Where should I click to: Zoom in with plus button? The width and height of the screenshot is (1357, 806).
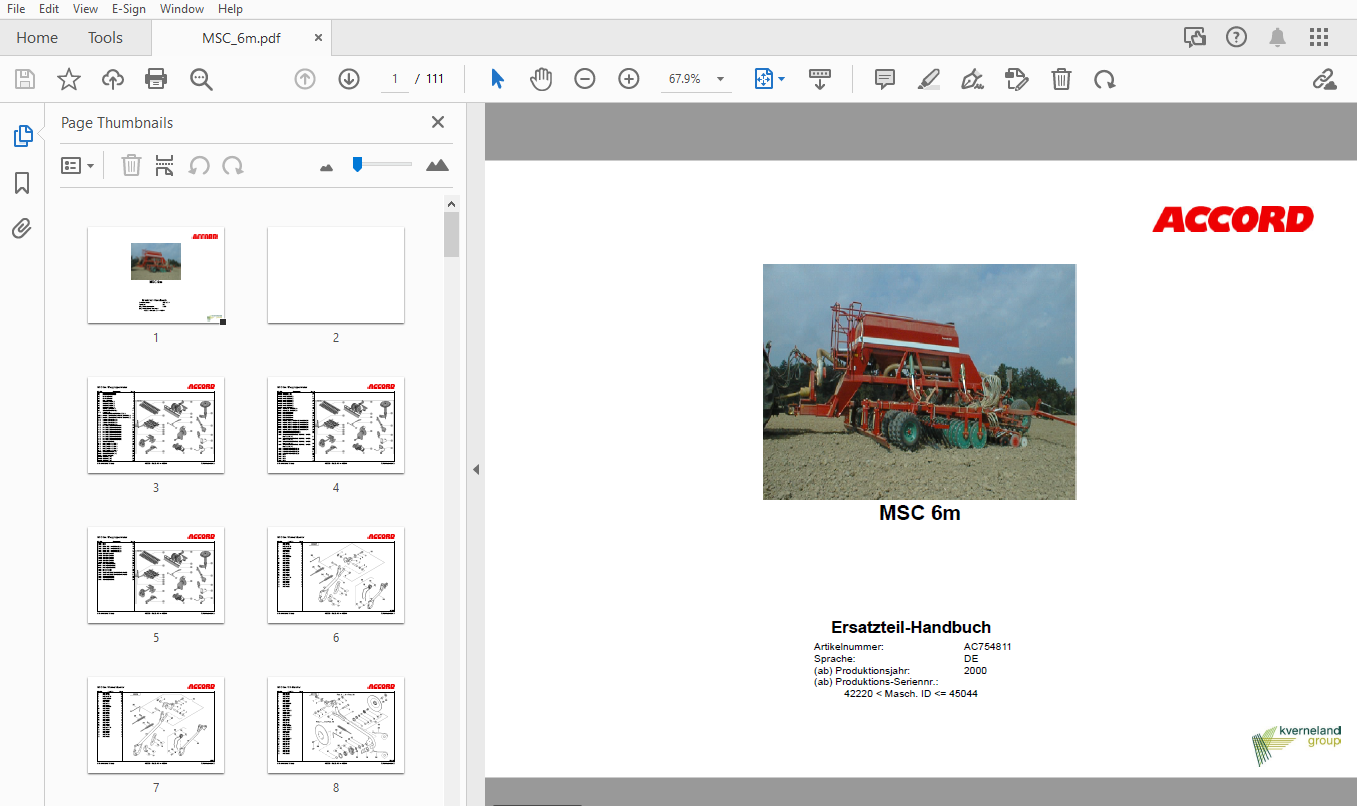629,79
